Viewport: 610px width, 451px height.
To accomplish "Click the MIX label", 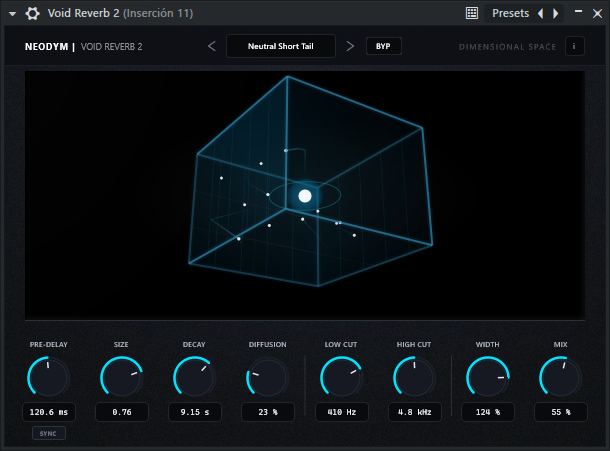I will click(561, 345).
